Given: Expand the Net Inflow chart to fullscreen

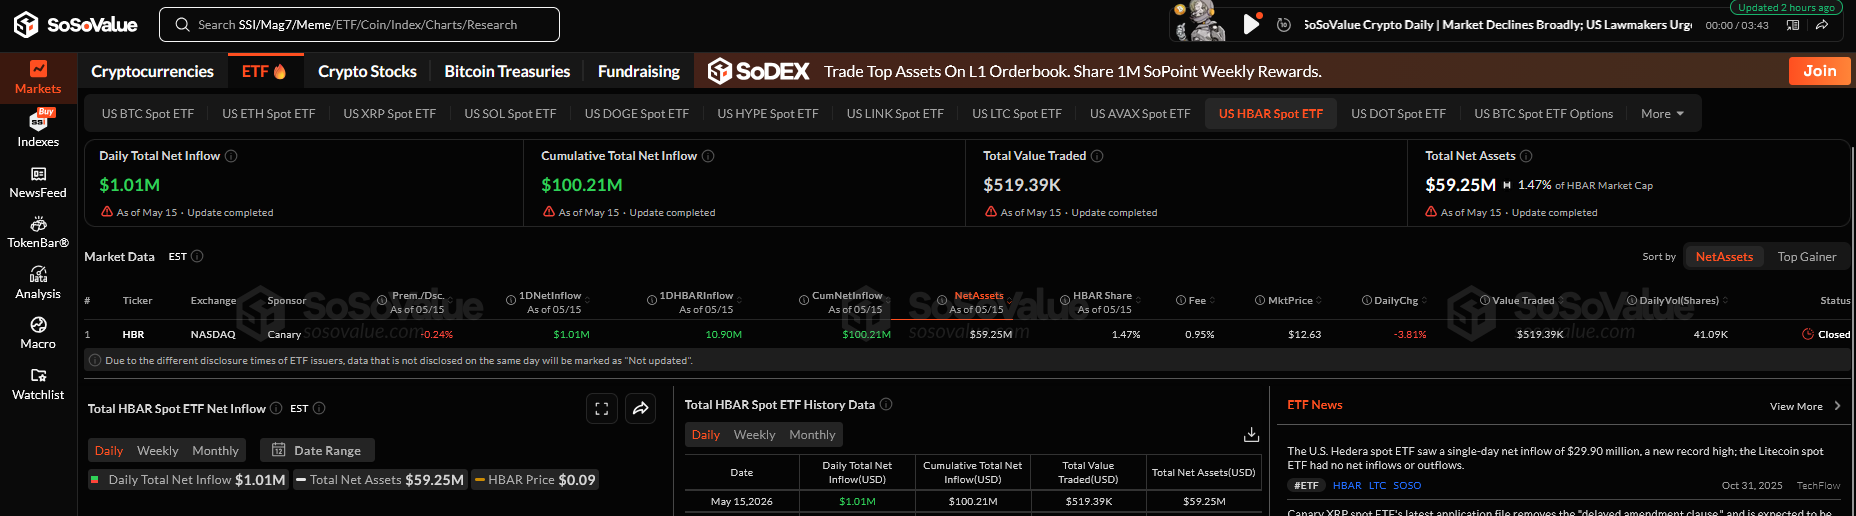Looking at the screenshot, I should pyautogui.click(x=602, y=408).
